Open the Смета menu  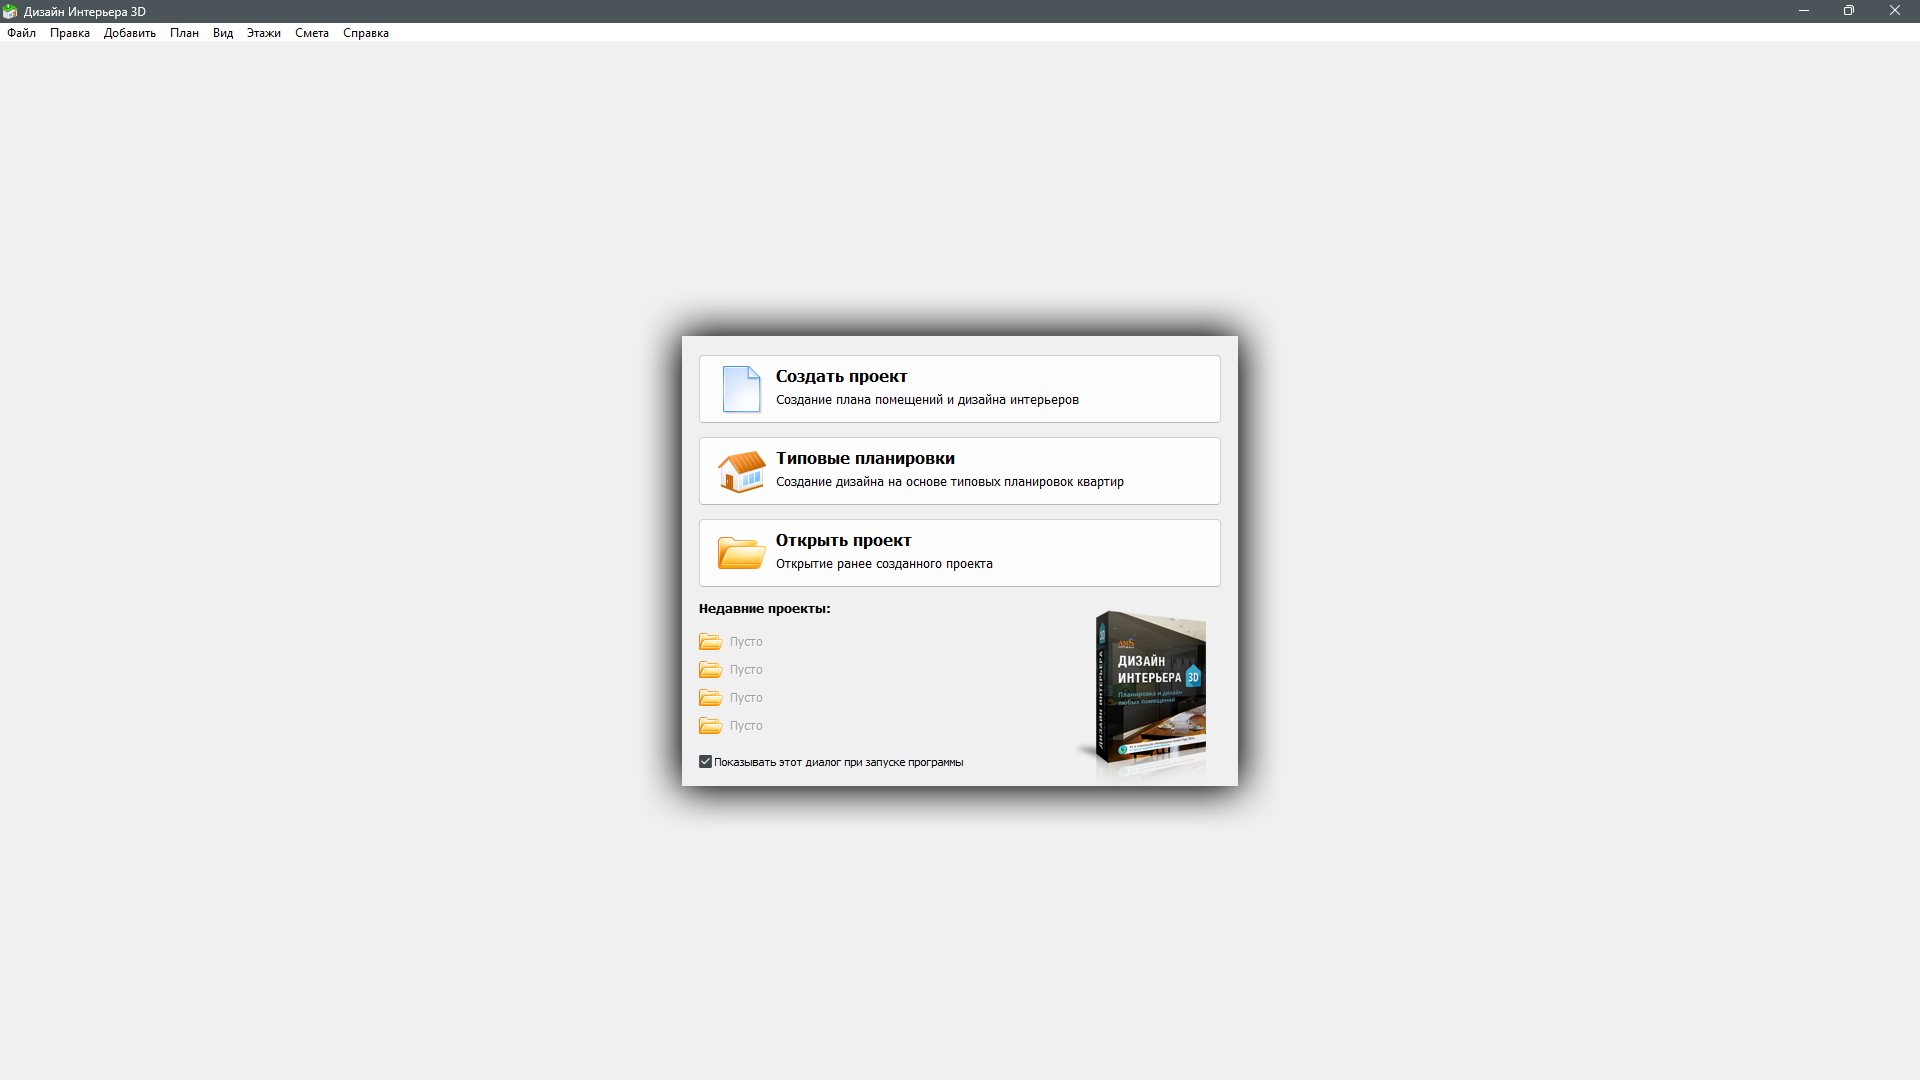point(312,33)
